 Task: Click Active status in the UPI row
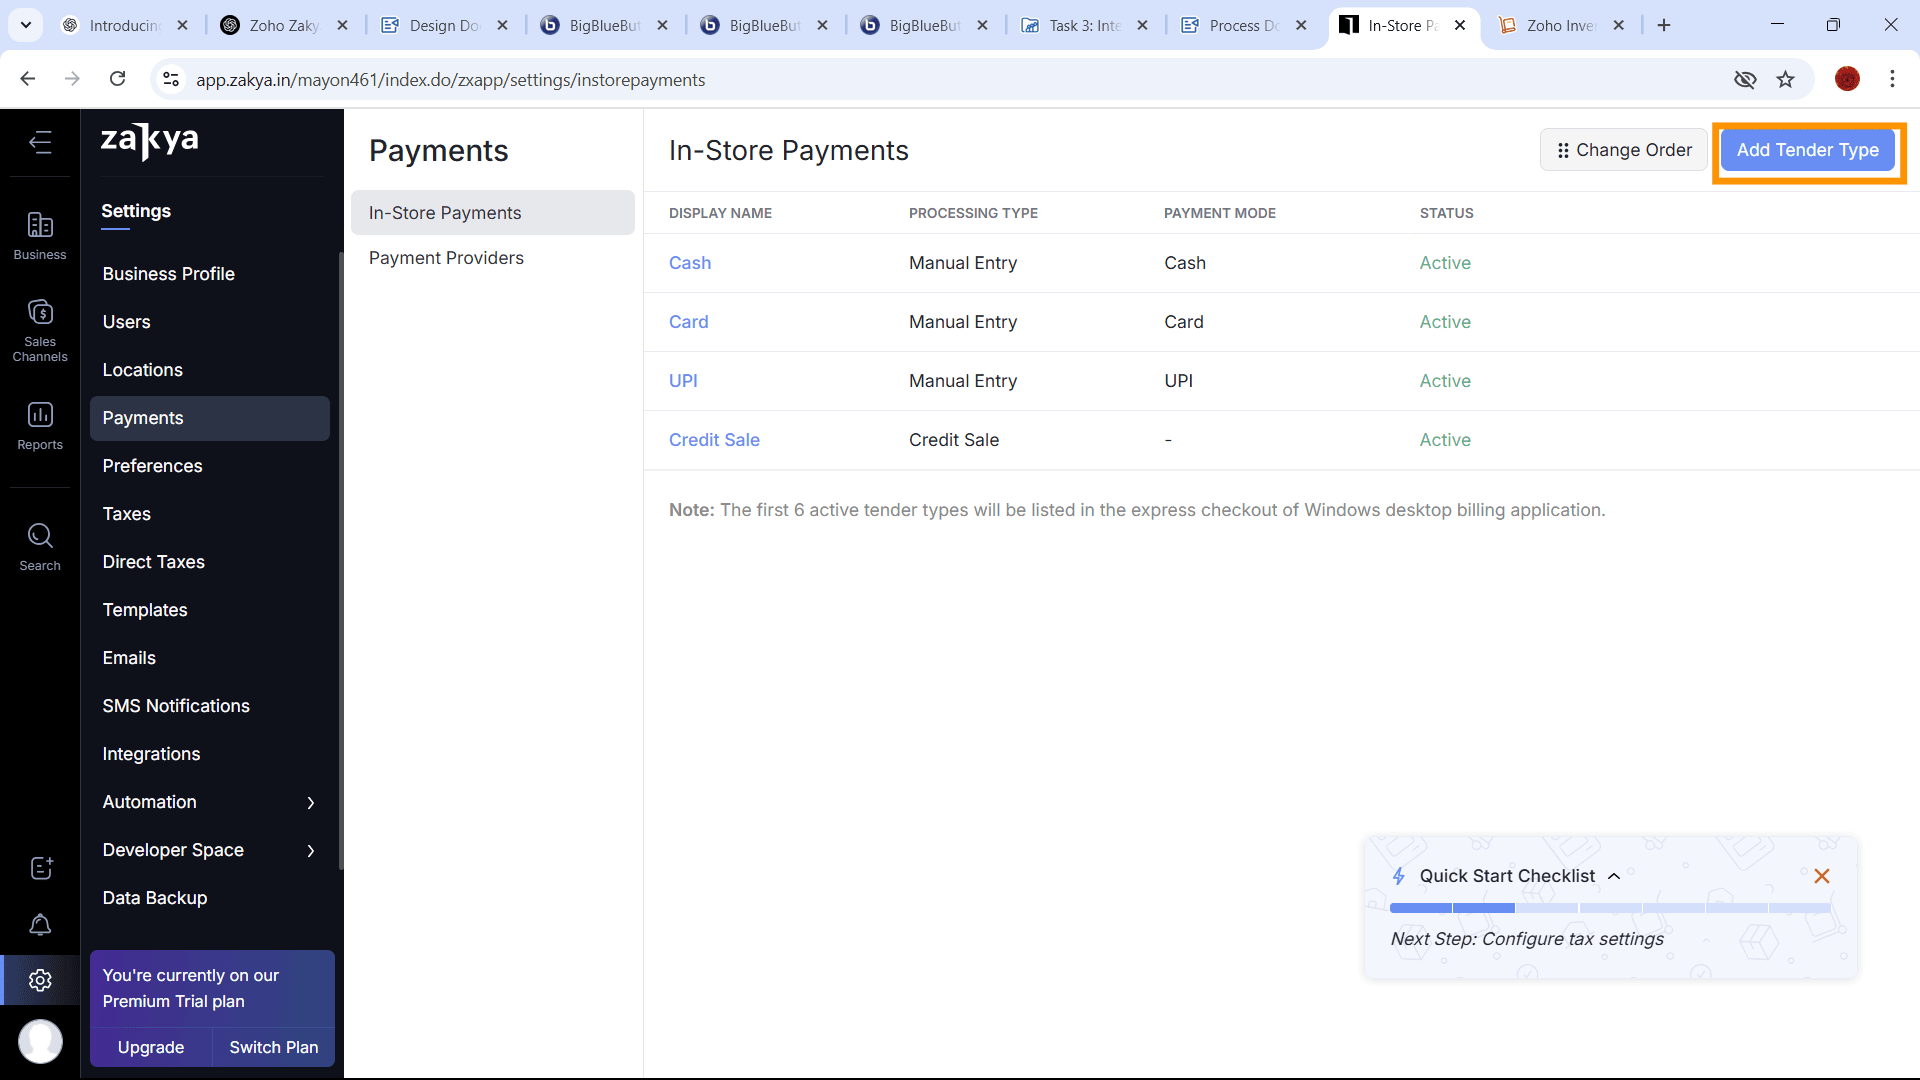(x=1445, y=381)
